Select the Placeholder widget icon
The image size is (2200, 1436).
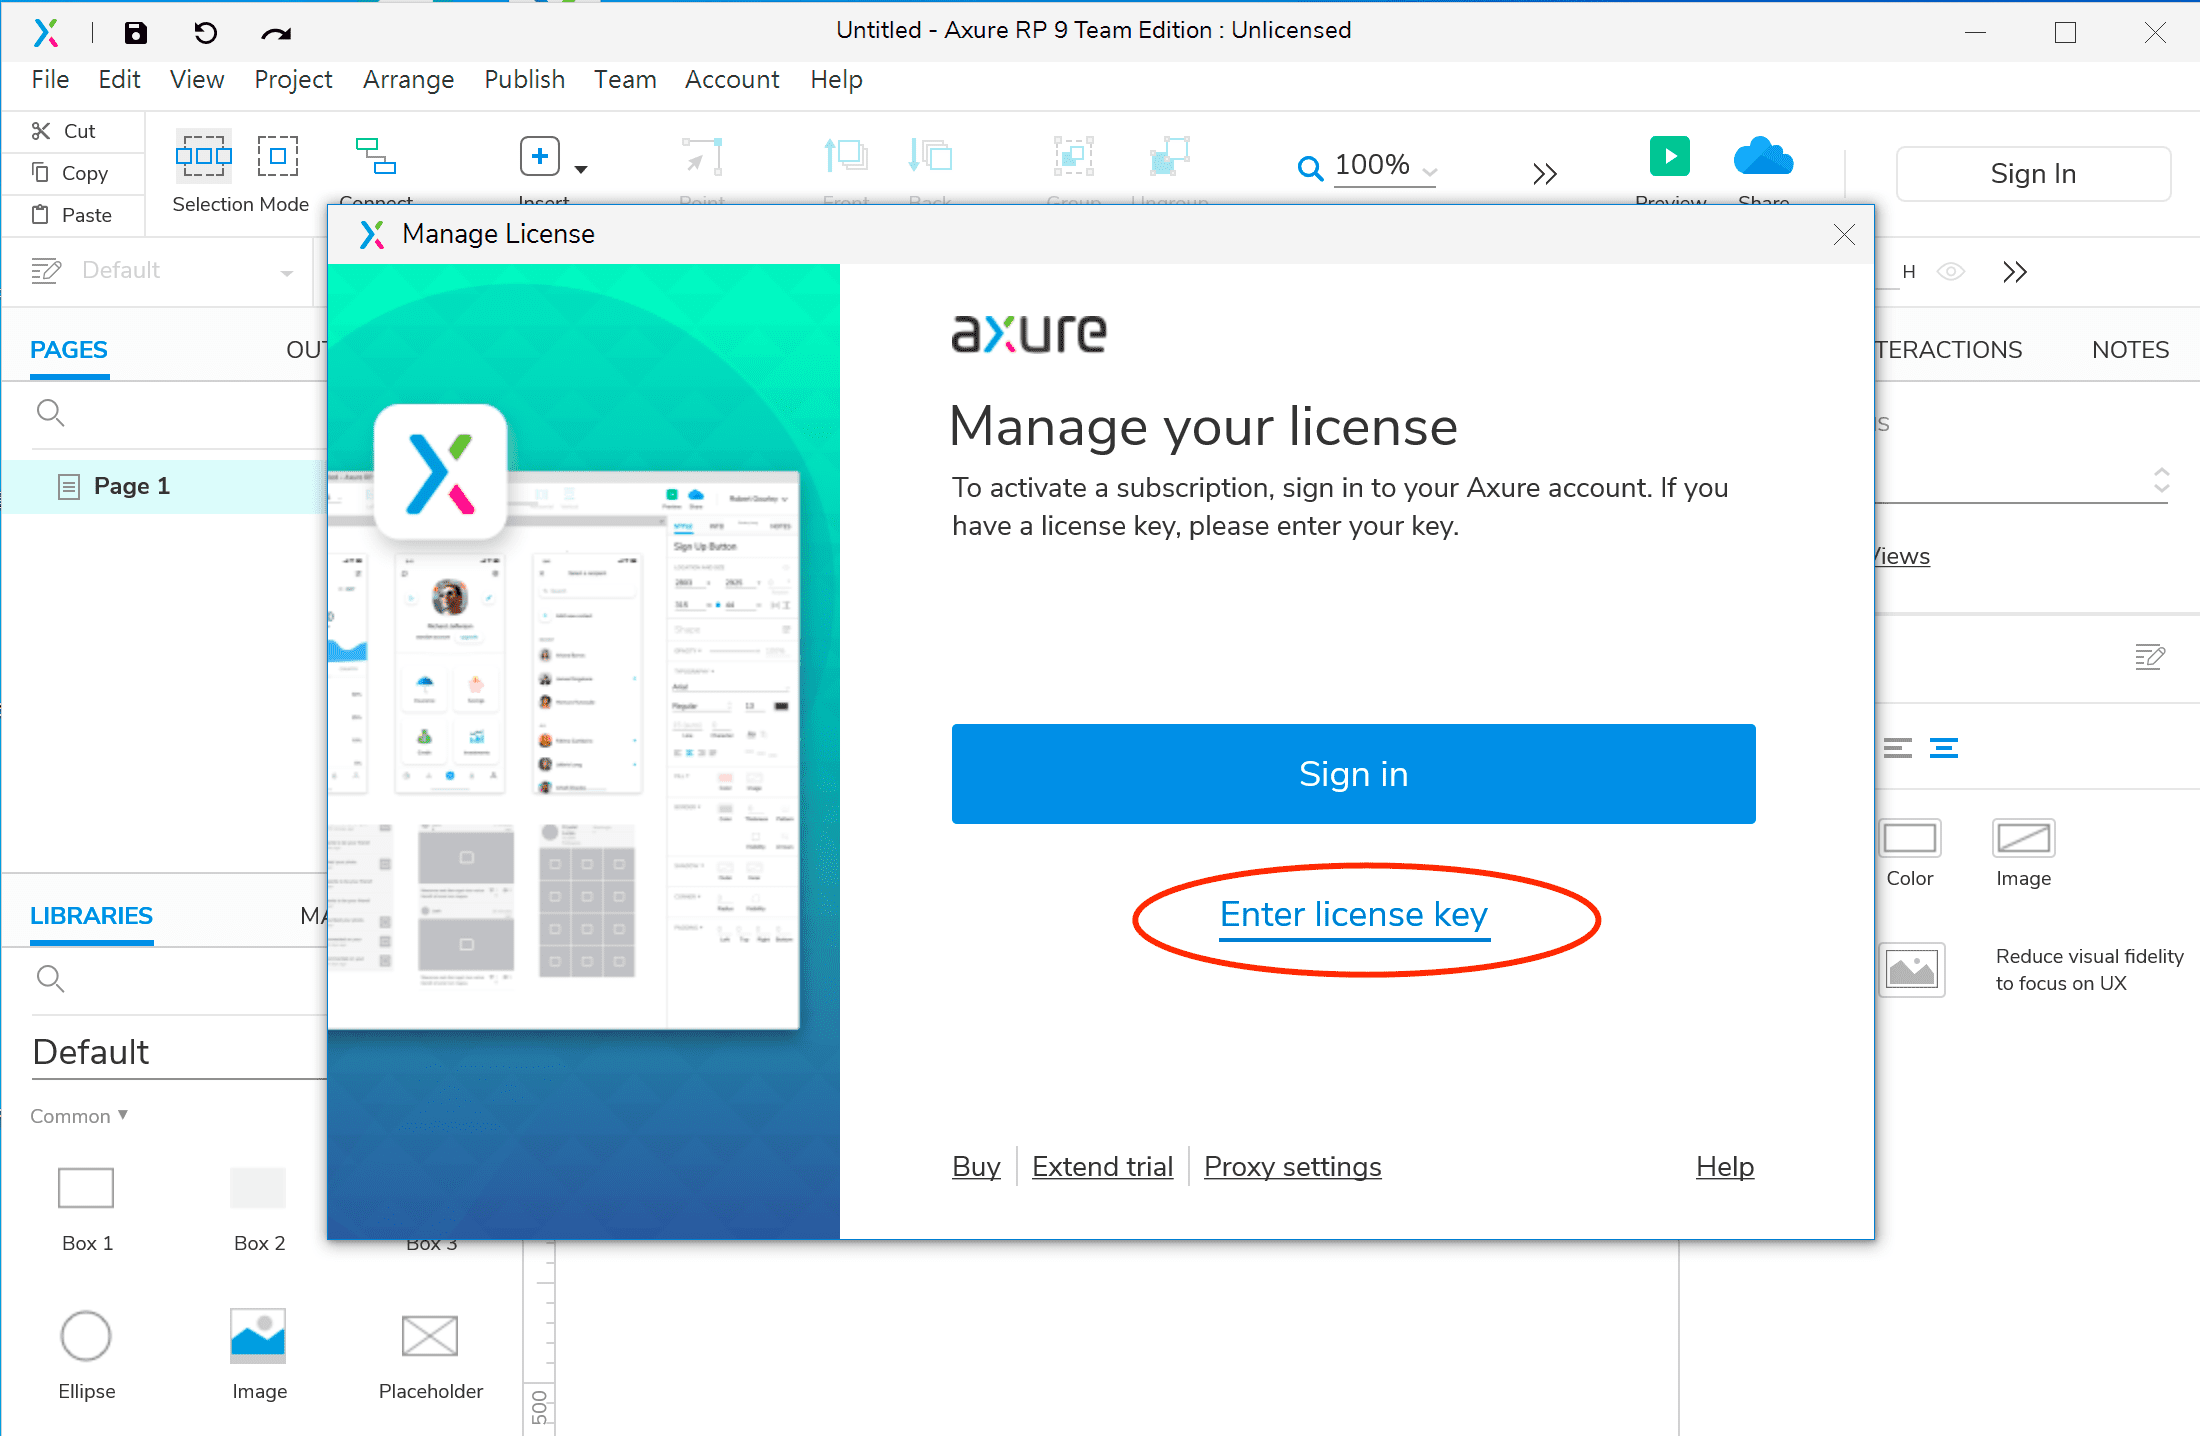430,1336
